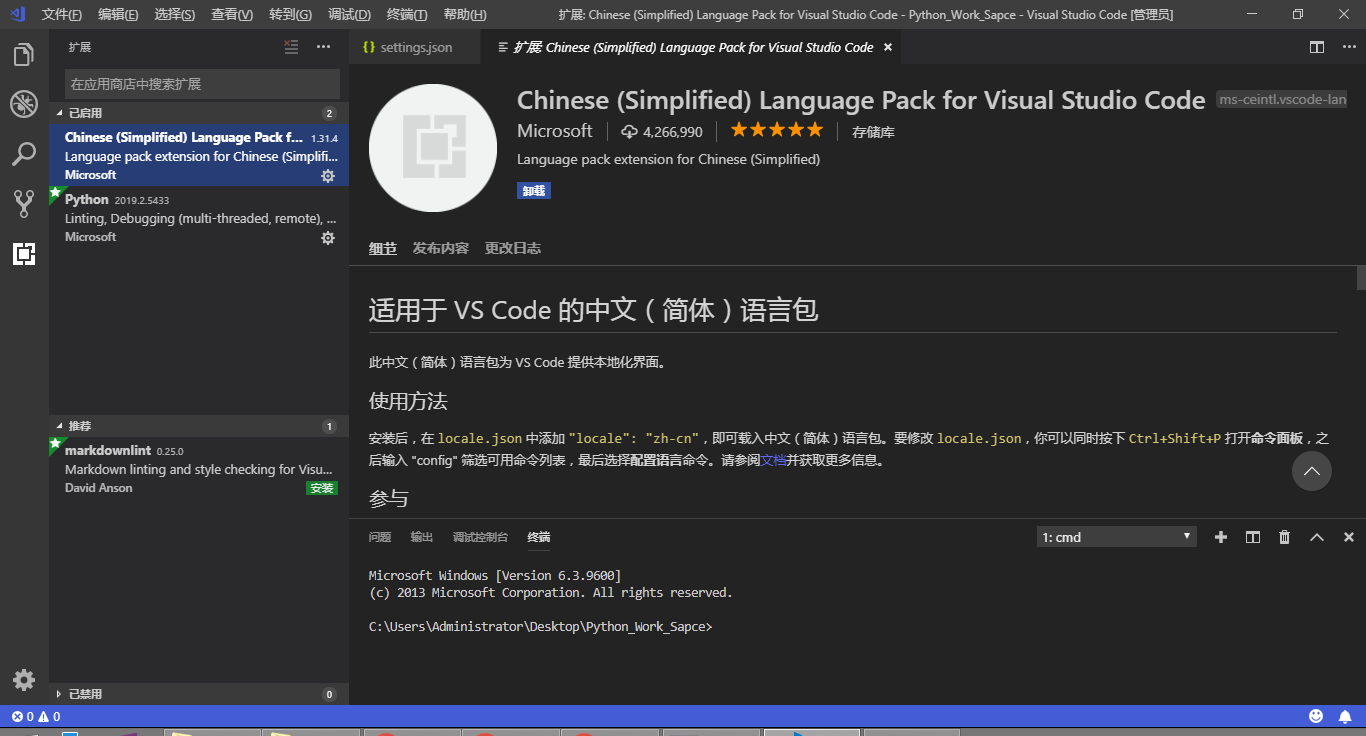Clear extensions search results icon
Screen dimensions: 1366x736
291,47
